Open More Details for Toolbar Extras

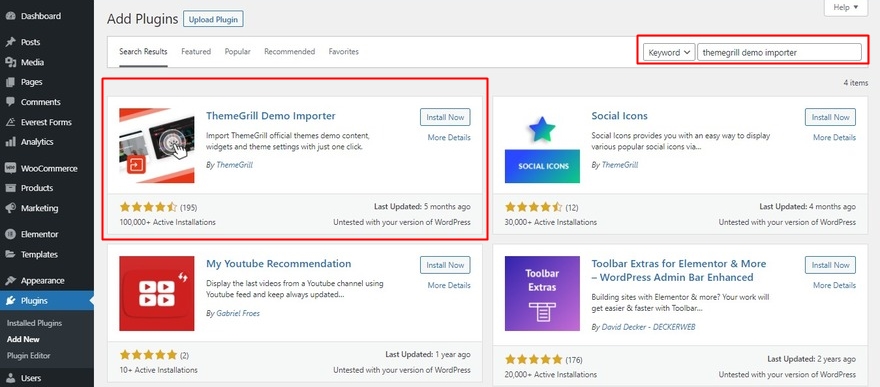[835, 285]
